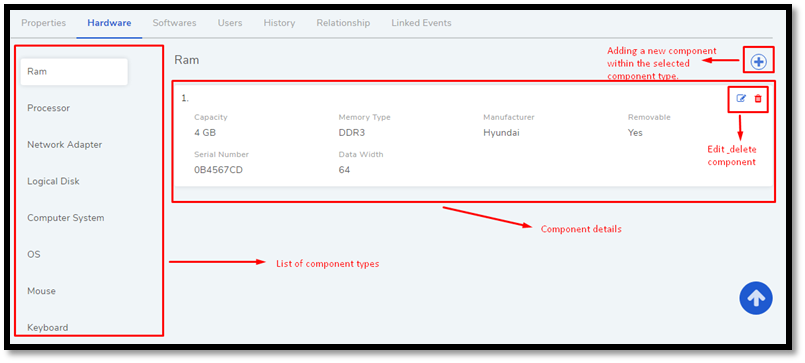Select Processor component type

(48, 108)
